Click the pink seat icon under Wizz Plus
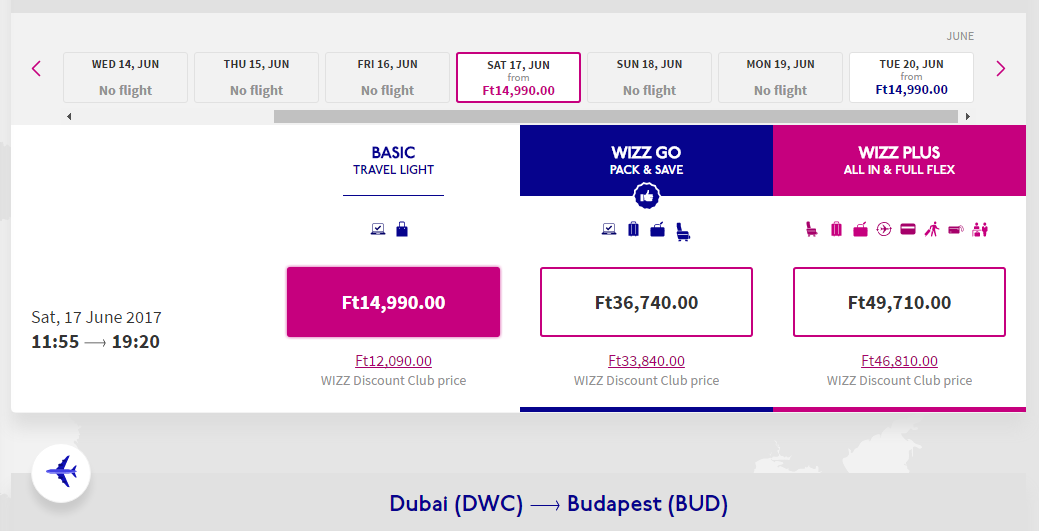The height and width of the screenshot is (531, 1039). point(811,230)
